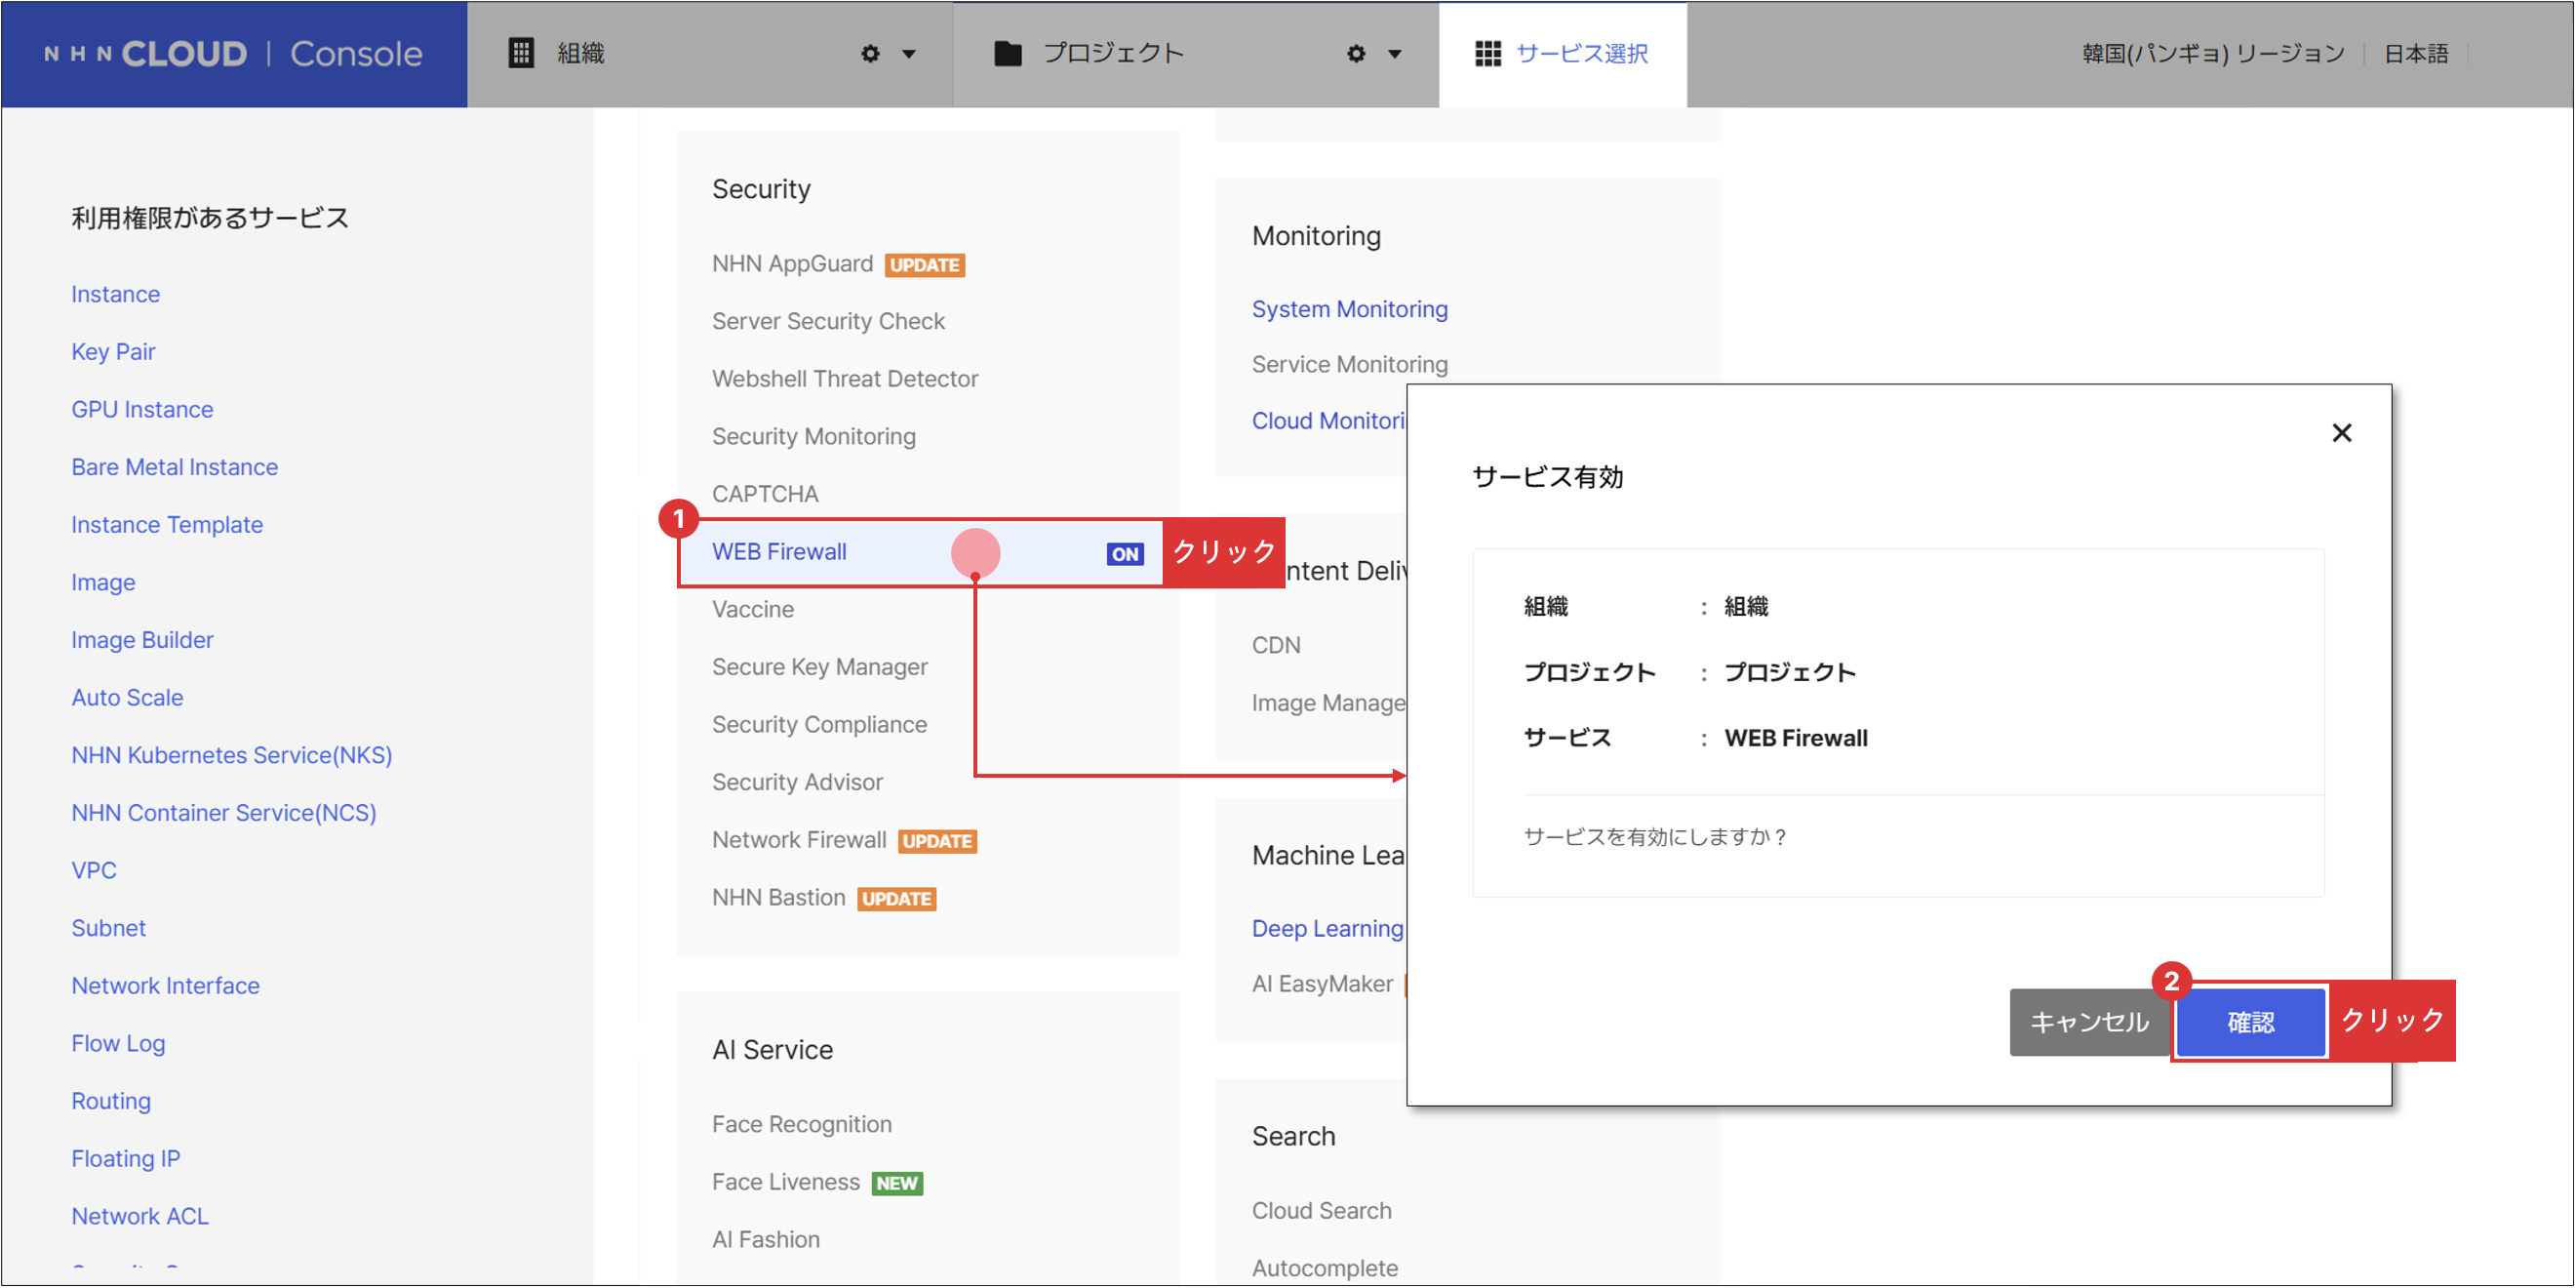Select WEB Firewall service
The height and width of the screenshot is (1288, 2576).
point(921,552)
